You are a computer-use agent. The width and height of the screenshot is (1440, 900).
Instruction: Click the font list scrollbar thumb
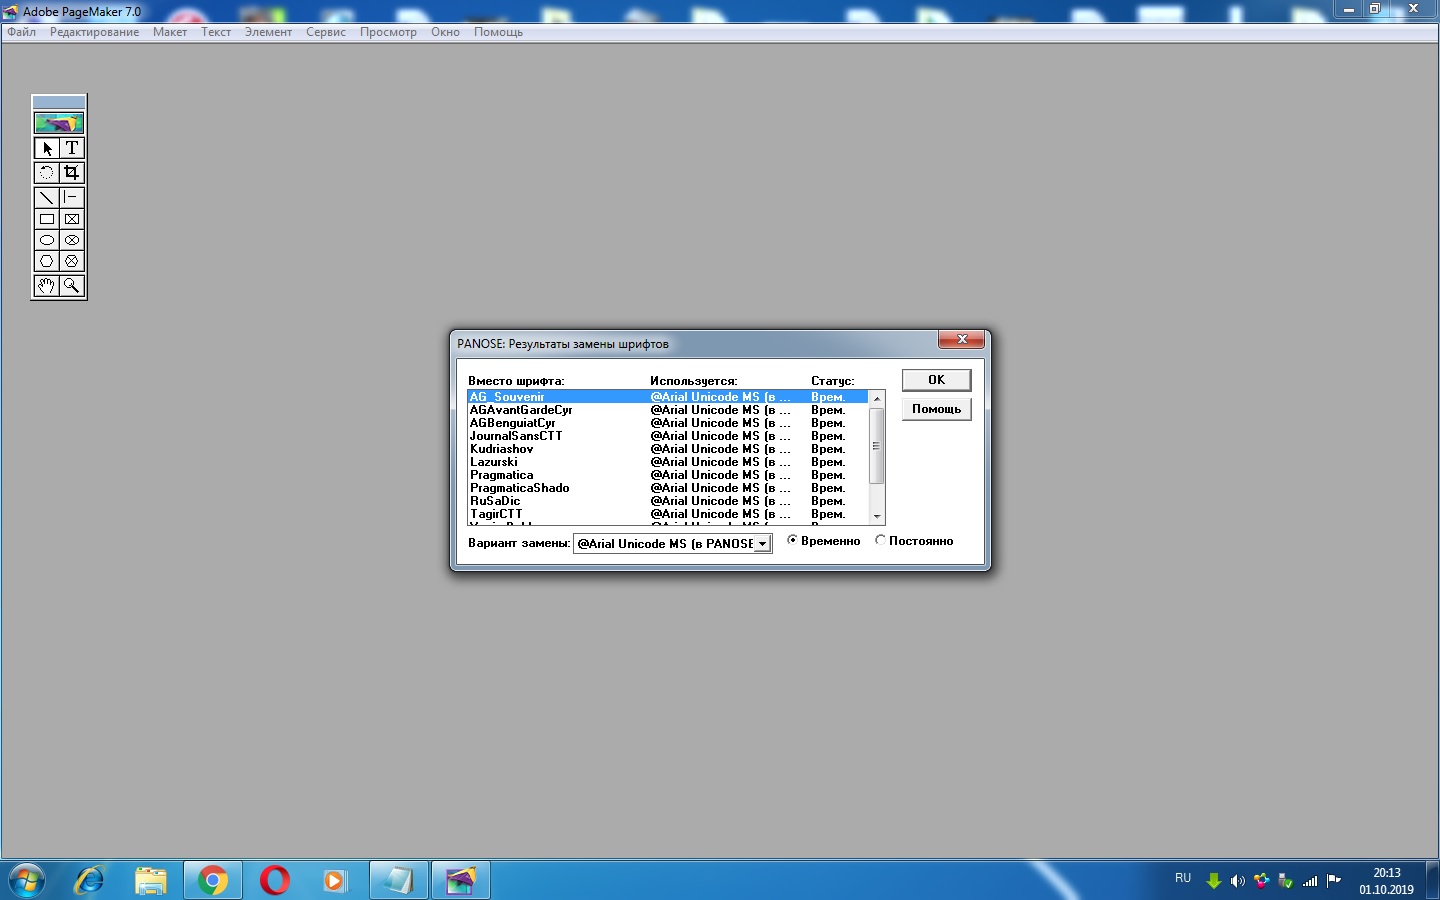click(877, 446)
